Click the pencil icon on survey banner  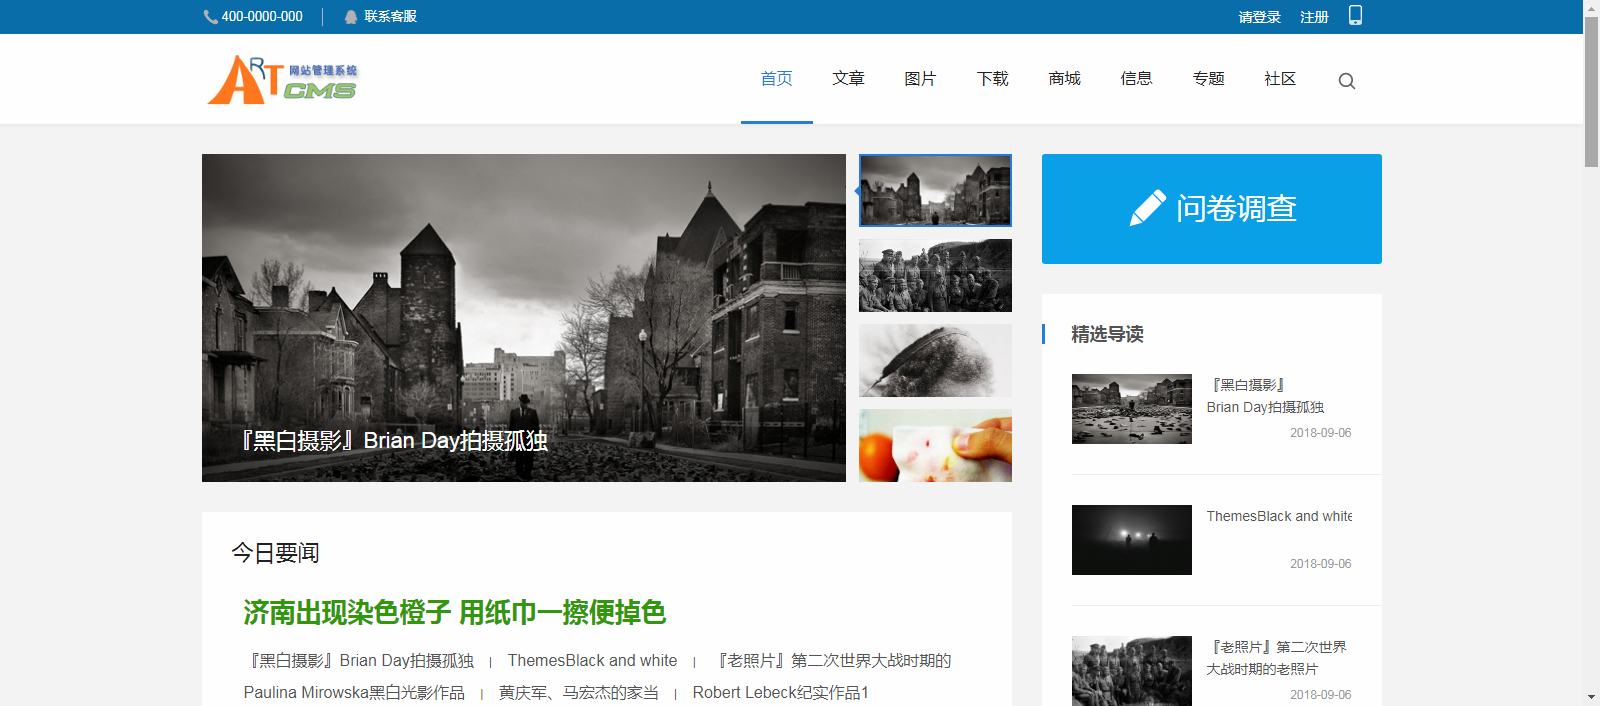1147,208
